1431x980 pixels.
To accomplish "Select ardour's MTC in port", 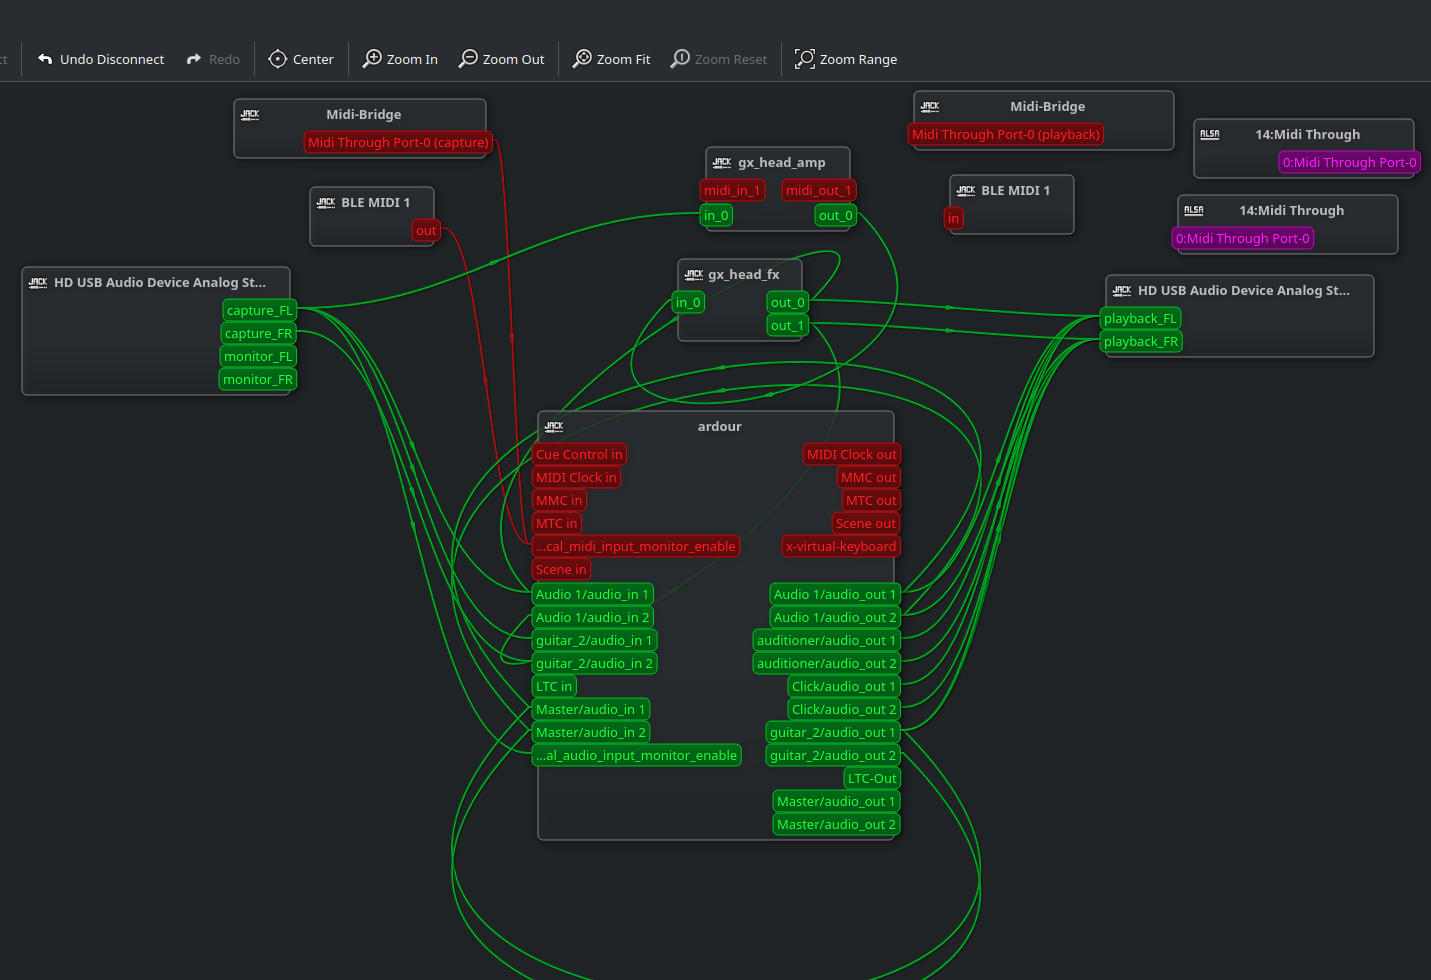I will (x=556, y=523).
